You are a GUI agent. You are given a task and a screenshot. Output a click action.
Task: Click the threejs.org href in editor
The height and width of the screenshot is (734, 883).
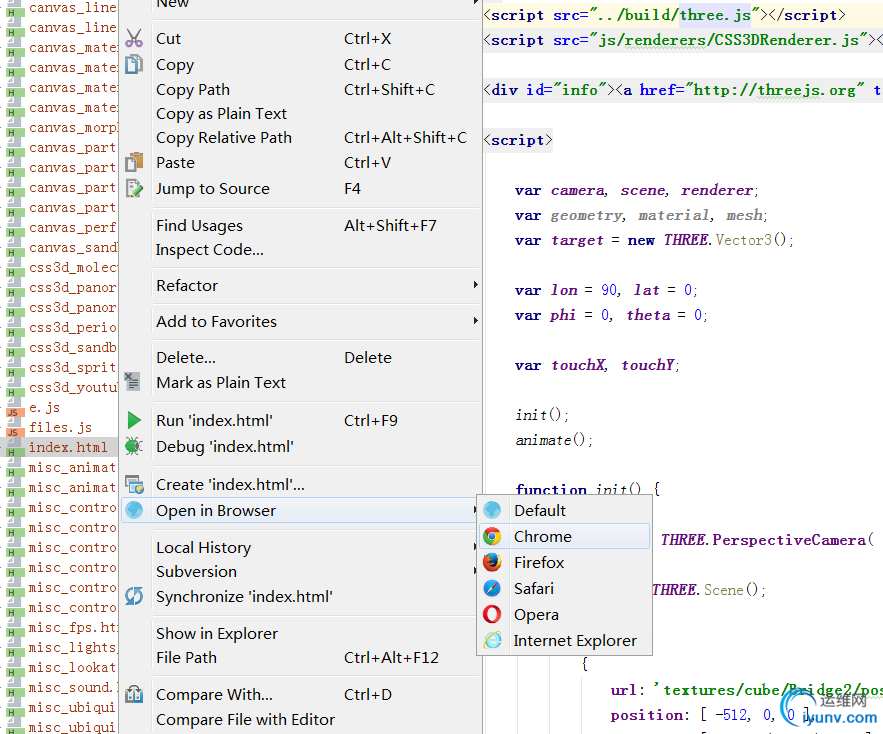click(774, 90)
